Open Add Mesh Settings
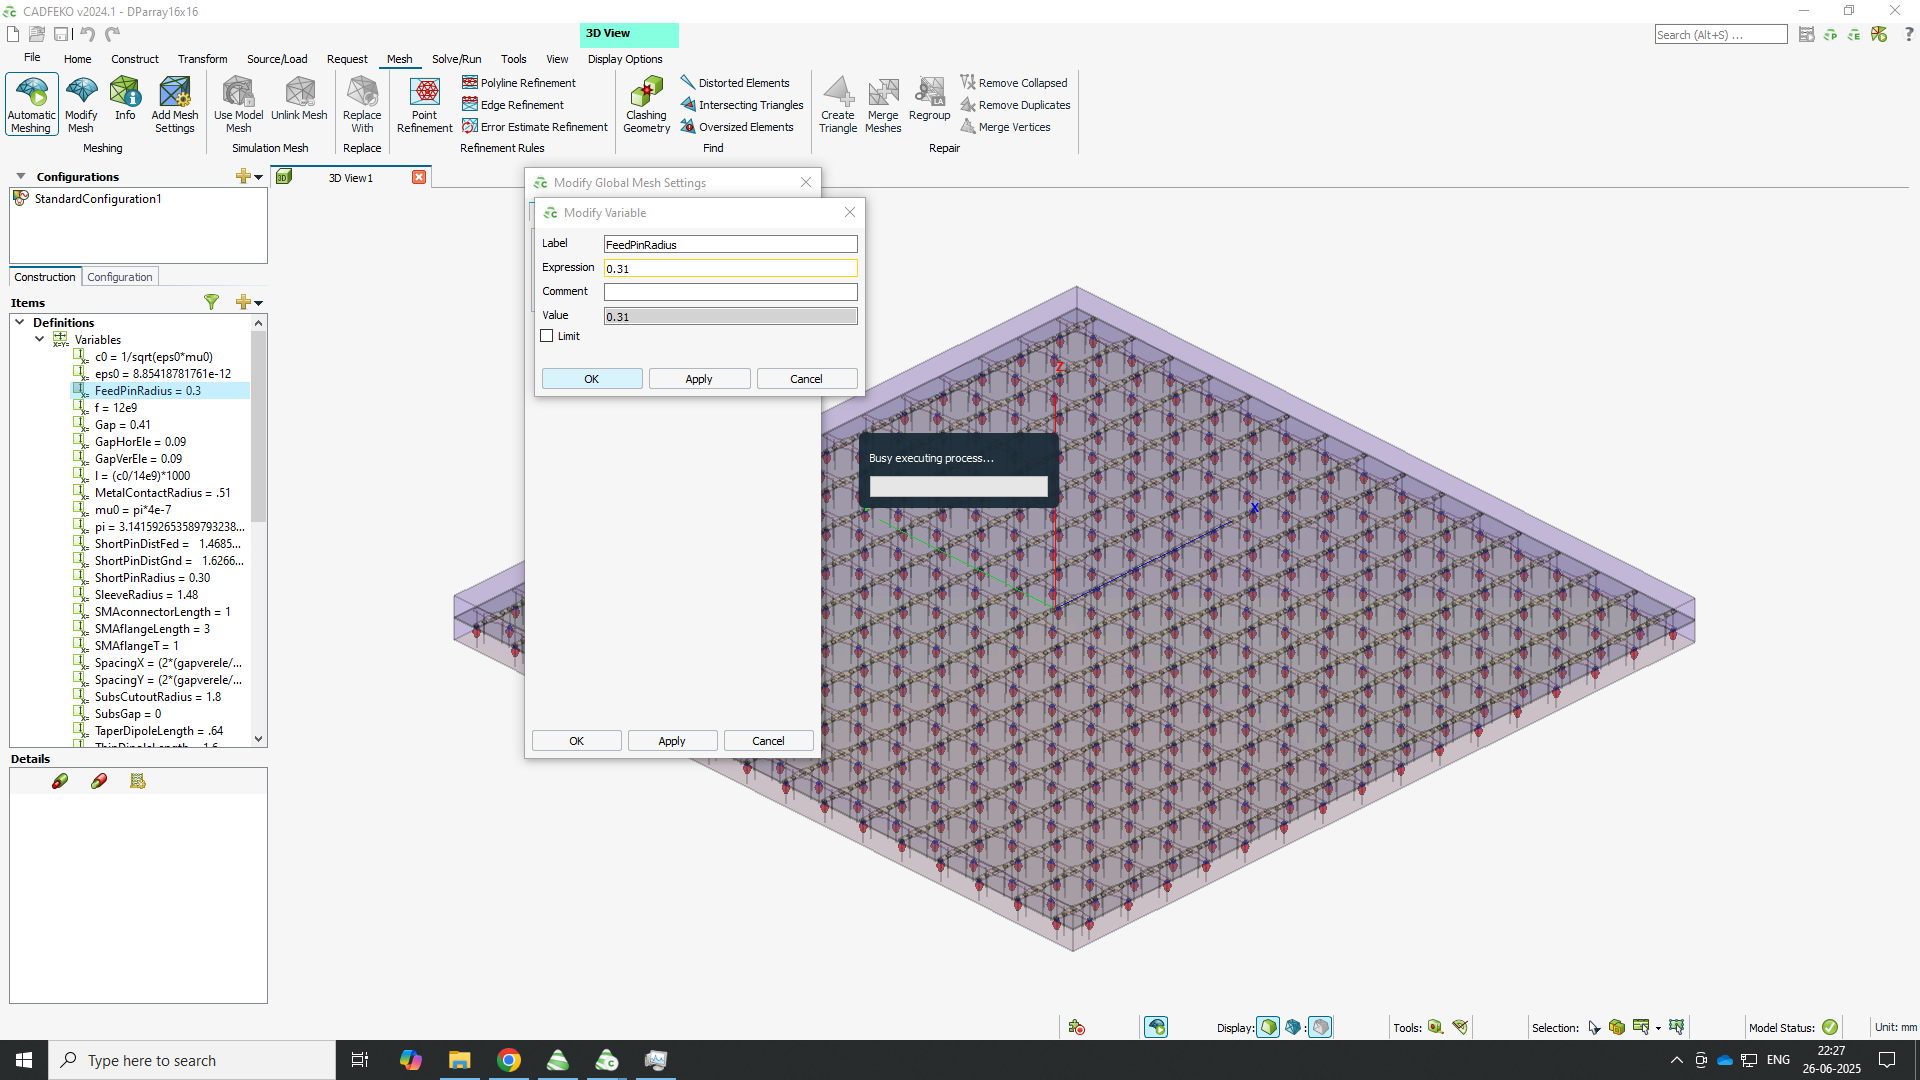 [175, 104]
